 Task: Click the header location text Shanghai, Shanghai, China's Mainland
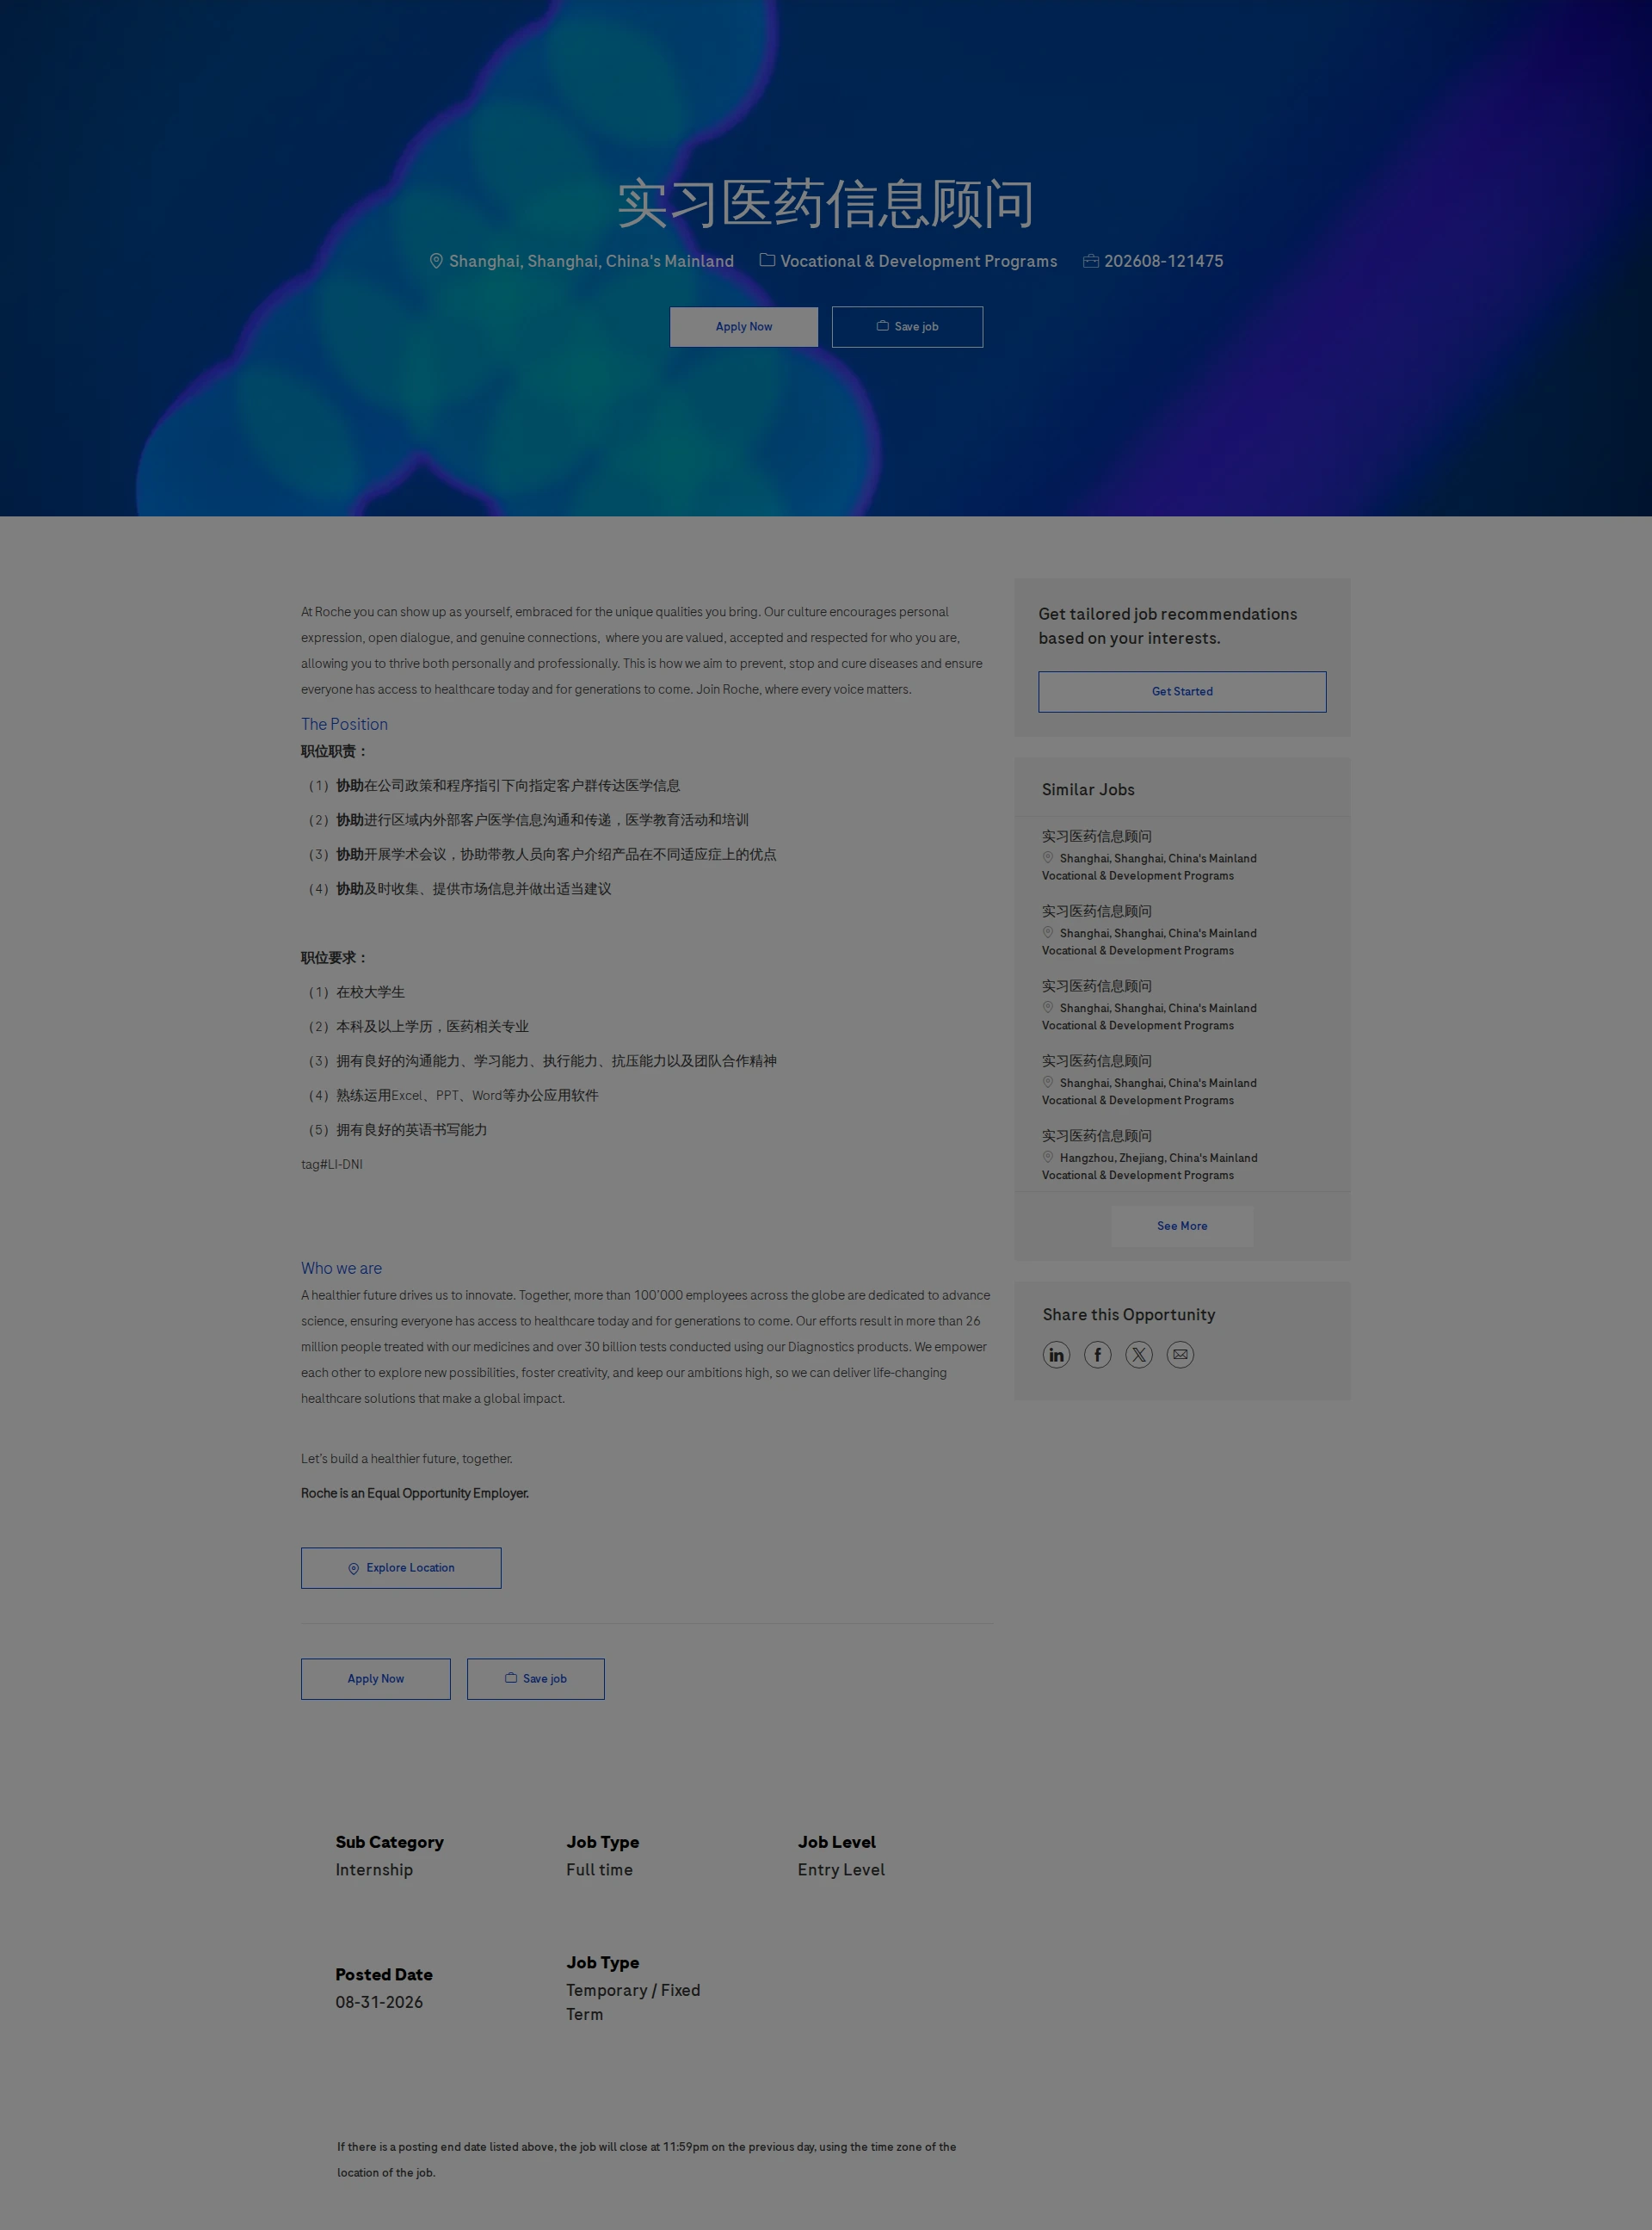click(591, 261)
